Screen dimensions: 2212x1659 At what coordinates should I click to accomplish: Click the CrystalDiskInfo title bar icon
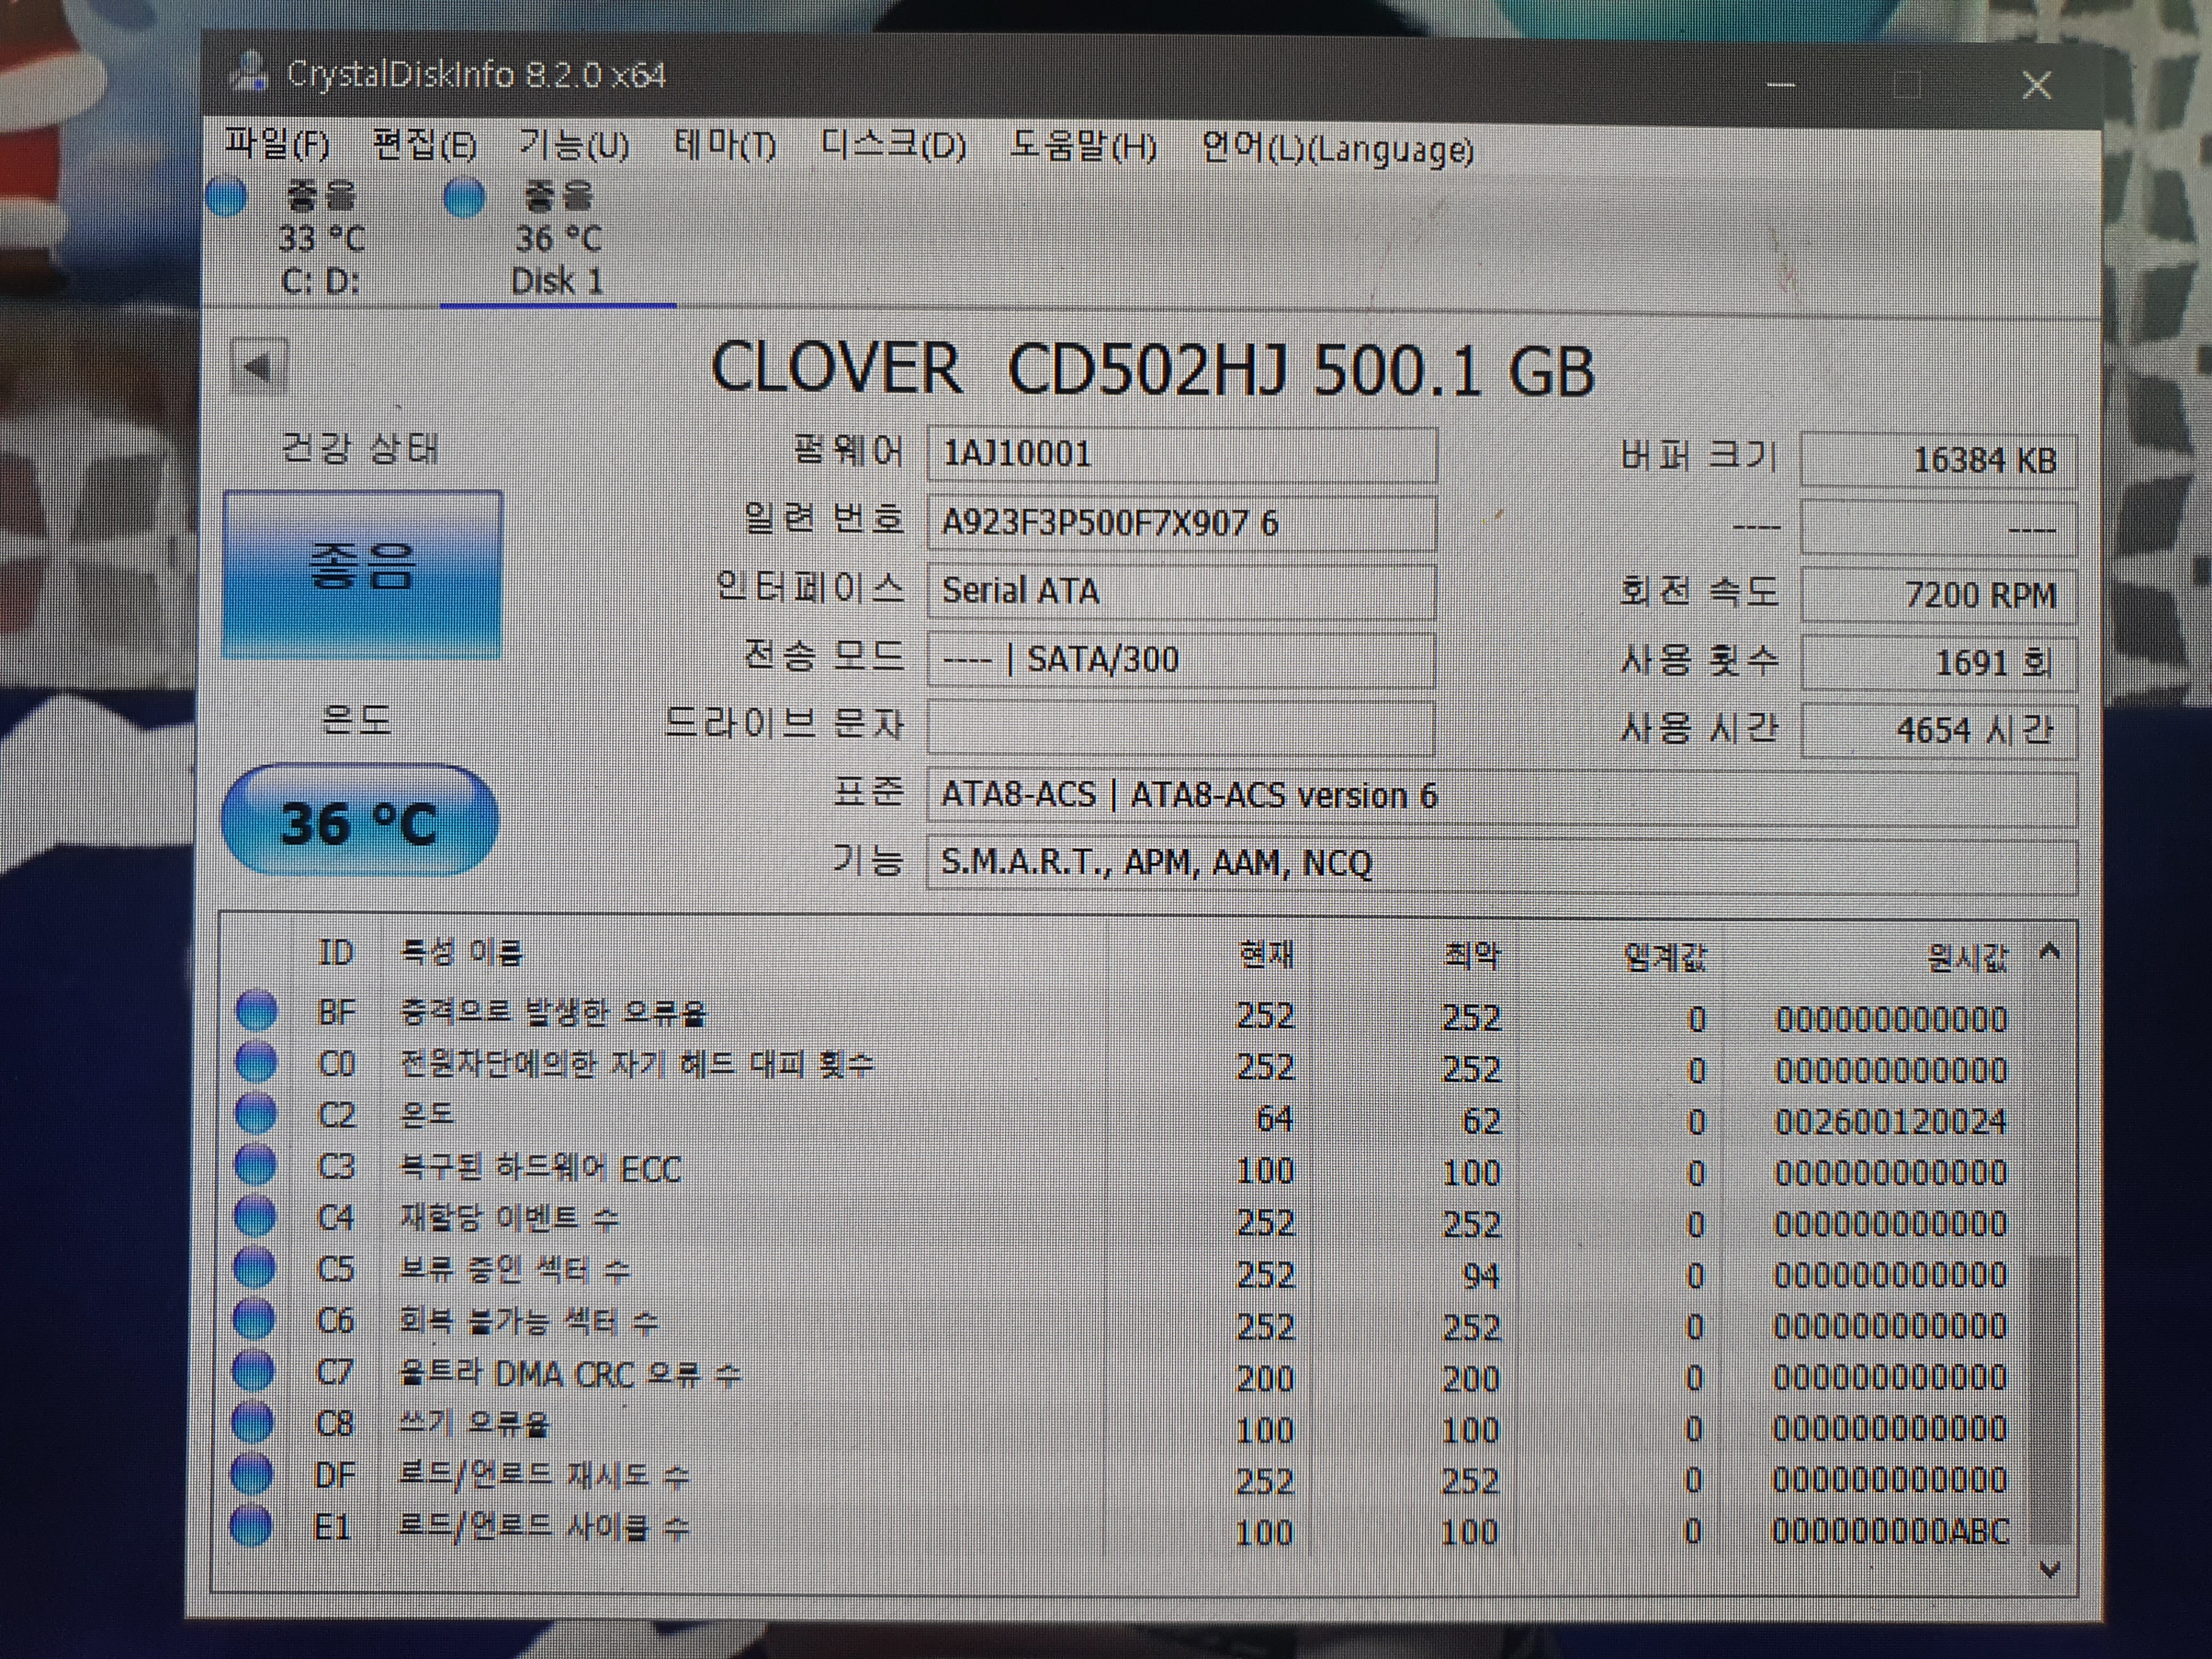coord(249,72)
